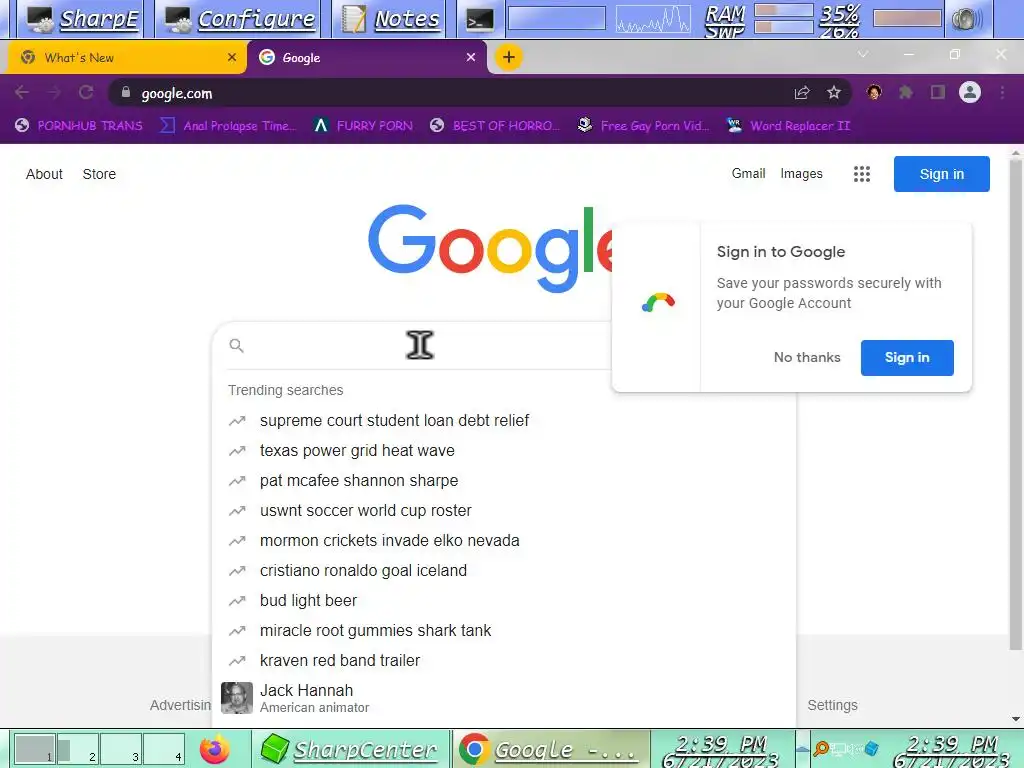The height and width of the screenshot is (768, 1024).
Task: Open a new tab with plus button
Action: (x=509, y=57)
